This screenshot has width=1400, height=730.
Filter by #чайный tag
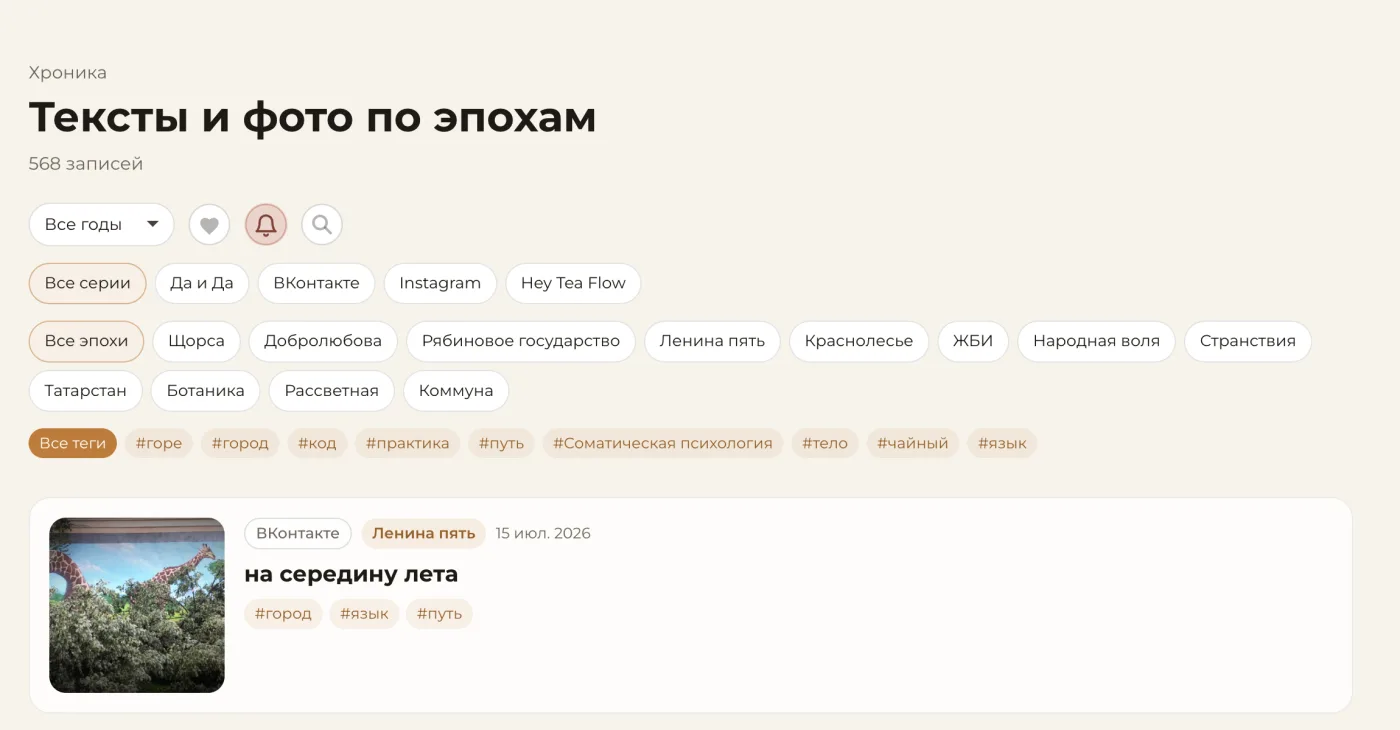coord(913,443)
